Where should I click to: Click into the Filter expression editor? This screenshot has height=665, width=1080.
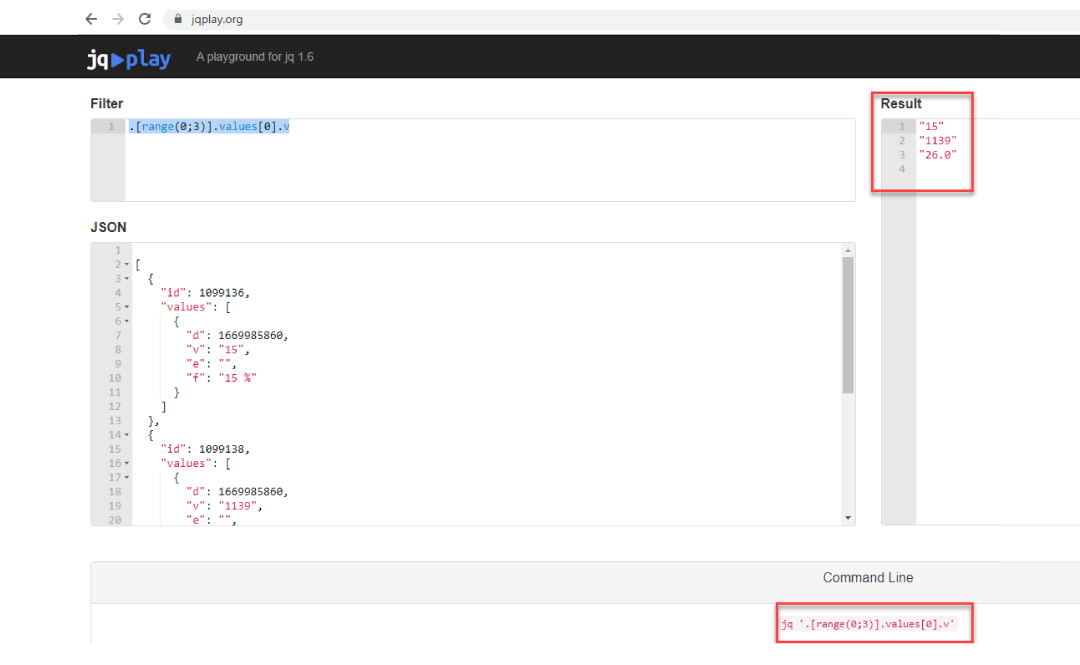[x=490, y=160]
